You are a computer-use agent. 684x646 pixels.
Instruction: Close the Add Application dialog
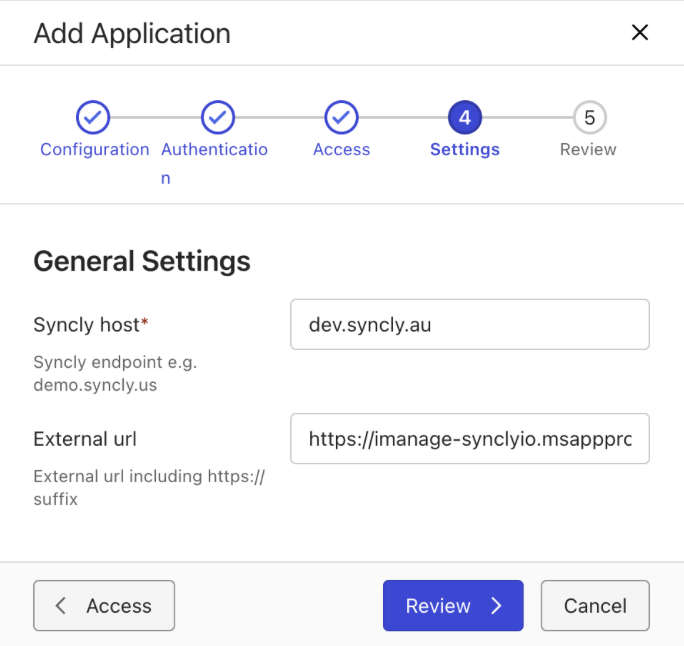pos(640,32)
